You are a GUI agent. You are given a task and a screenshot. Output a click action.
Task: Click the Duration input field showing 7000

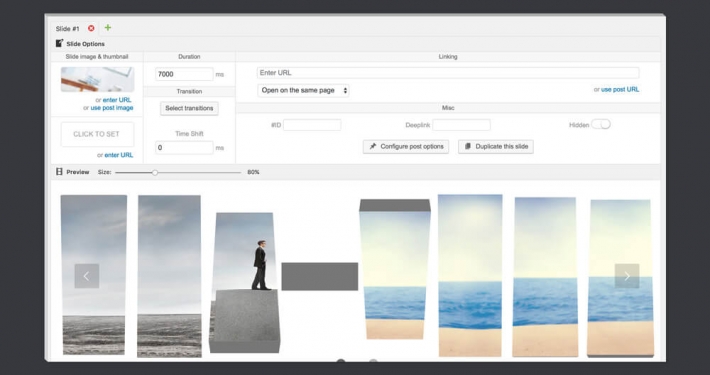184,74
